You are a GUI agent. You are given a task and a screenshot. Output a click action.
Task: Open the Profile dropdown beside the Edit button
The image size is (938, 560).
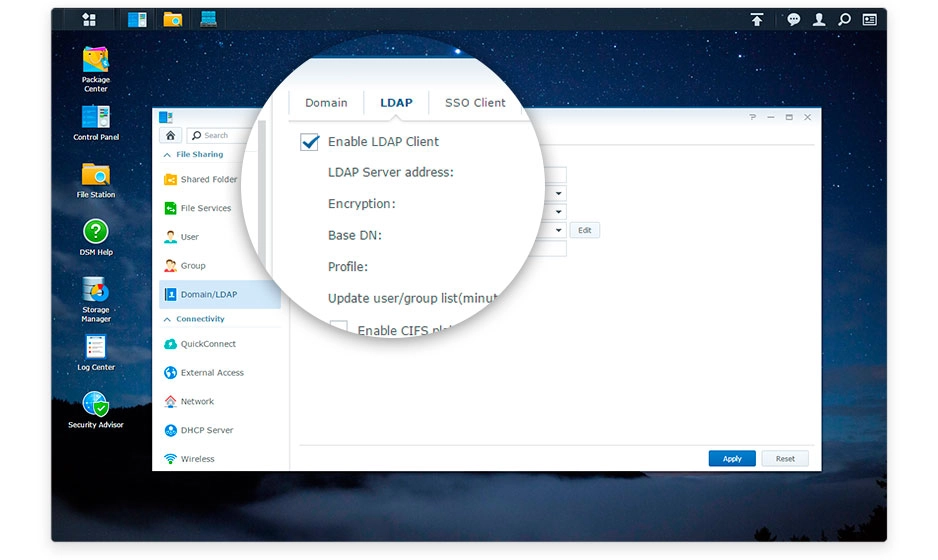(558, 230)
